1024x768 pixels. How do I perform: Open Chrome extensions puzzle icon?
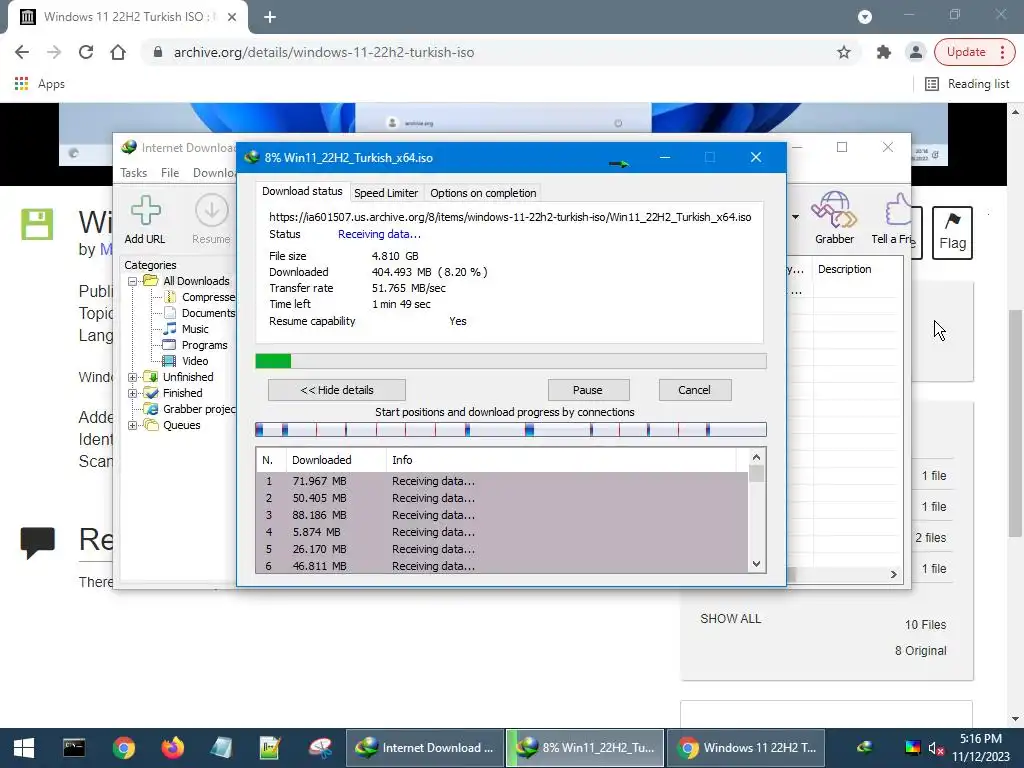pos(884,52)
